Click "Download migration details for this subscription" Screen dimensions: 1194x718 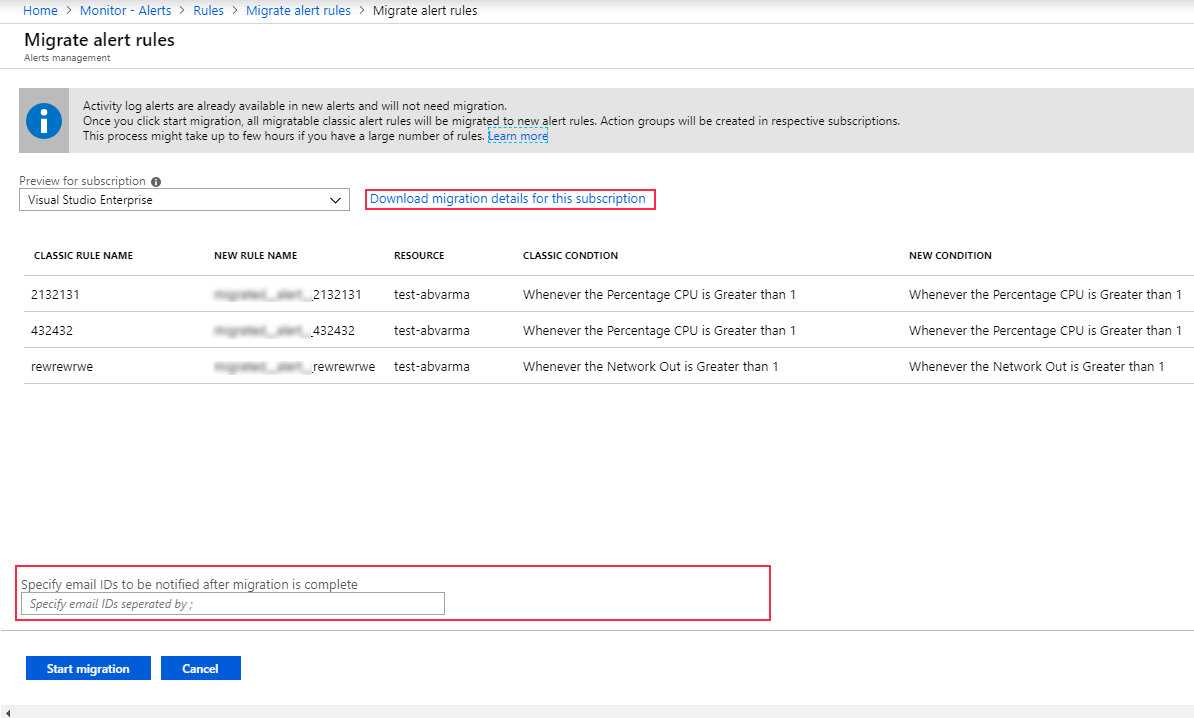coord(510,198)
